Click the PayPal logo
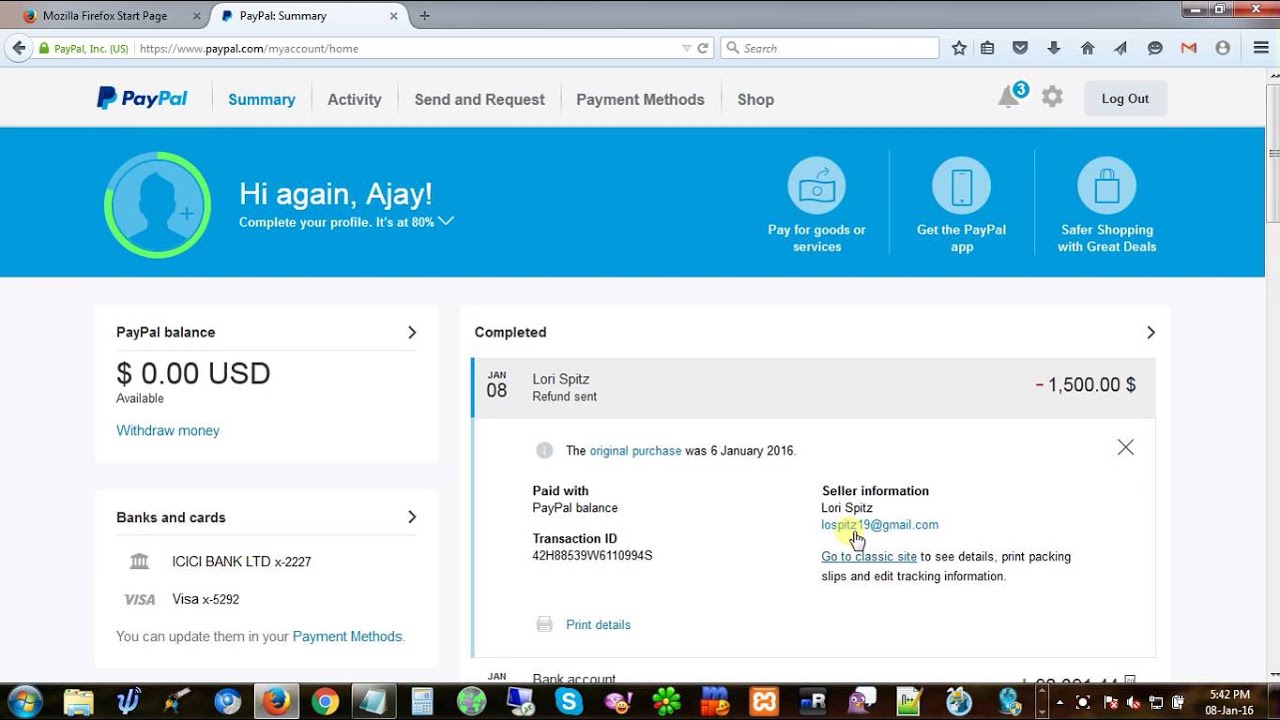This screenshot has height=720, width=1280. click(x=142, y=98)
